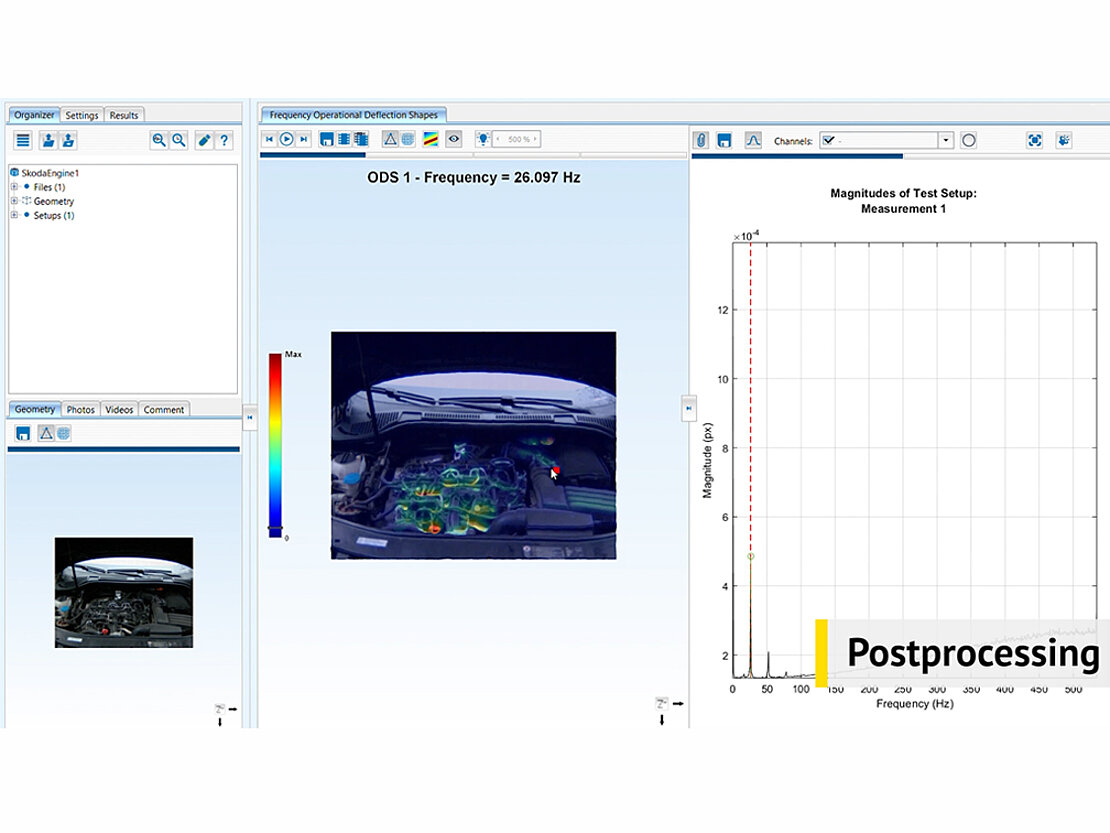The width and height of the screenshot is (1110, 833).
Task: Open the Results tab
Action: click(x=124, y=115)
